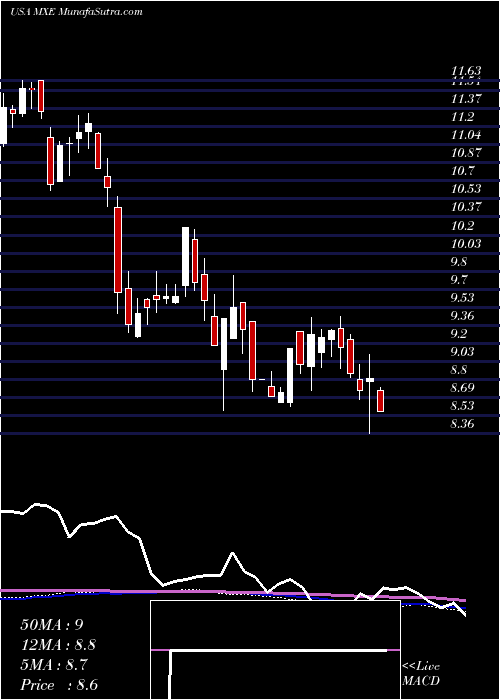The width and height of the screenshot is (500, 700).
Task: Click the '12MA : 8.8' indicator text
Action: (x=58, y=645)
